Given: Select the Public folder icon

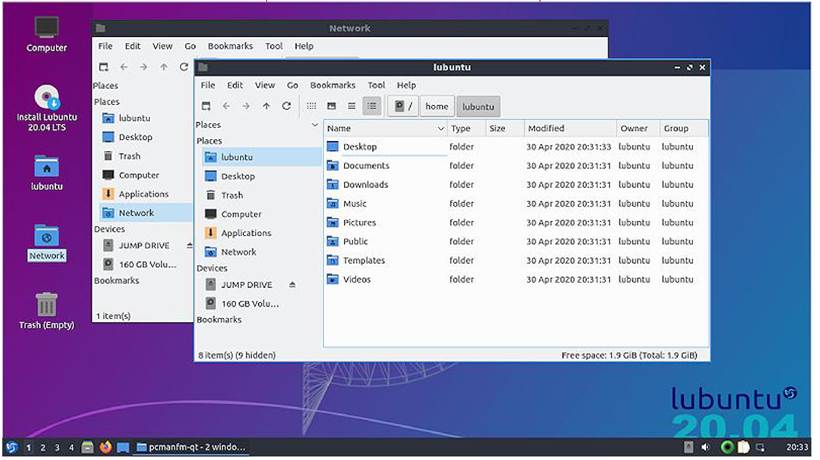Looking at the screenshot, I should point(333,241).
